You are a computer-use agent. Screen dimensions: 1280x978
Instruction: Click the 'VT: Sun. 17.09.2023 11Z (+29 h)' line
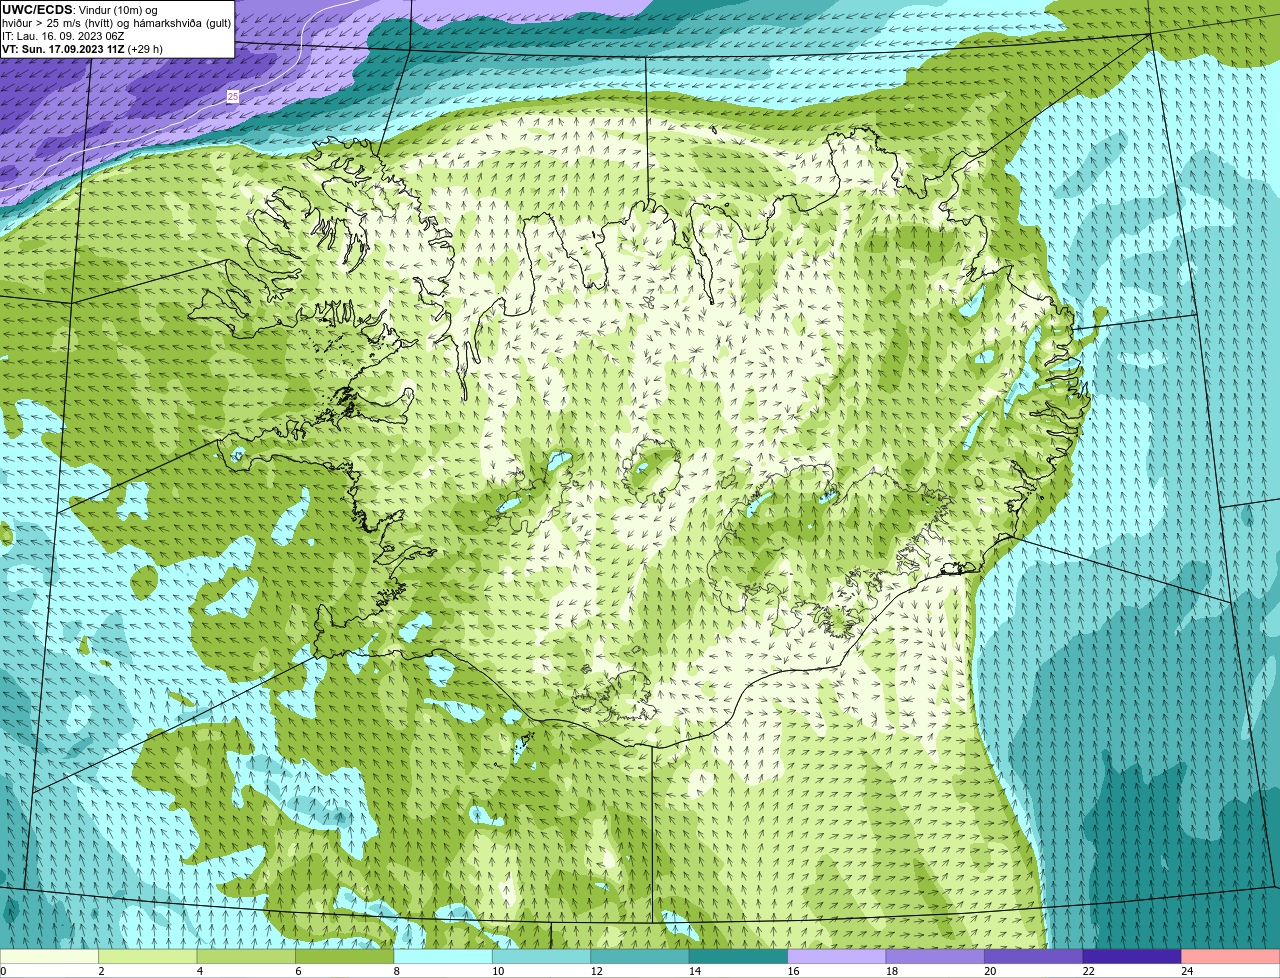[82, 49]
